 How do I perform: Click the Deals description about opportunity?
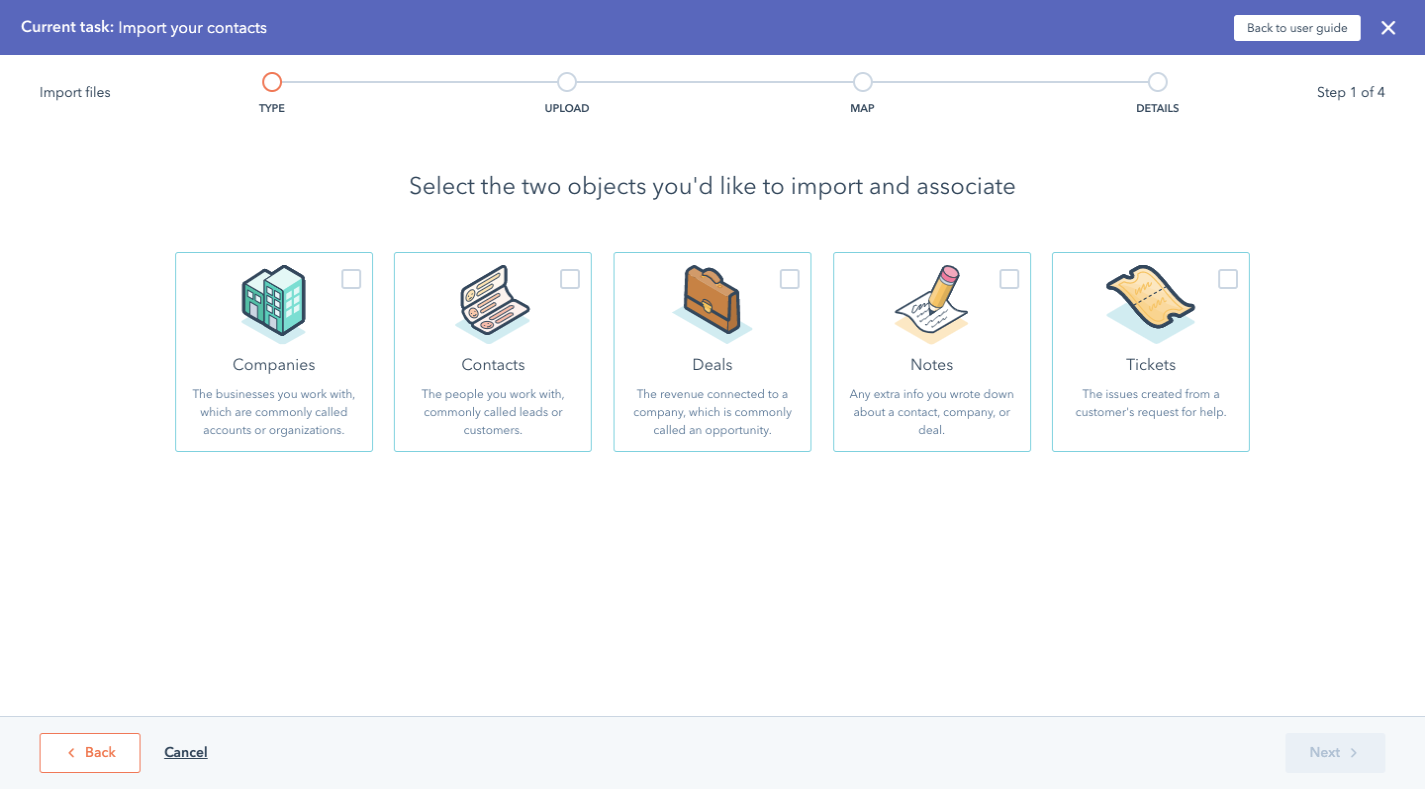coord(712,412)
